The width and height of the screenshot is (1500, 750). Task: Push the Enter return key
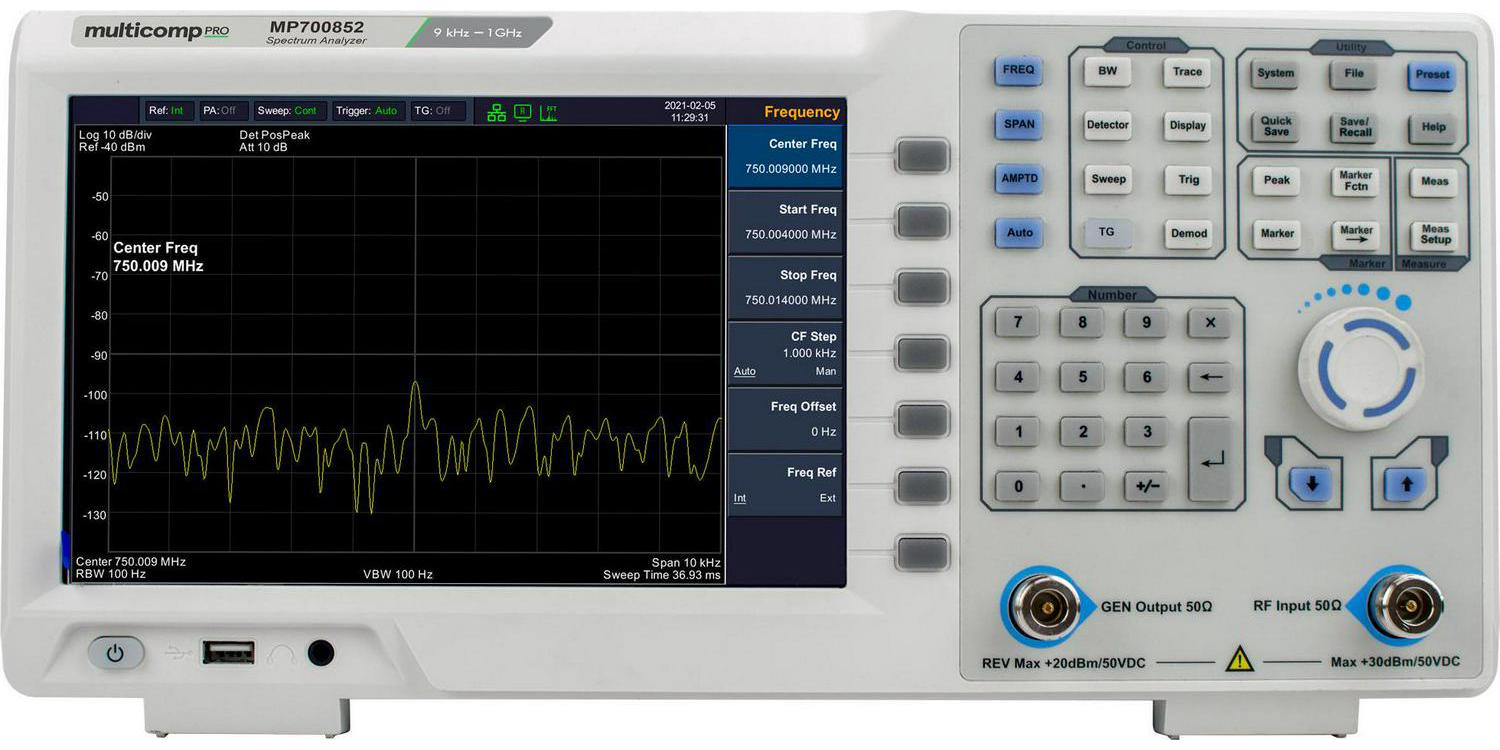(x=1210, y=460)
